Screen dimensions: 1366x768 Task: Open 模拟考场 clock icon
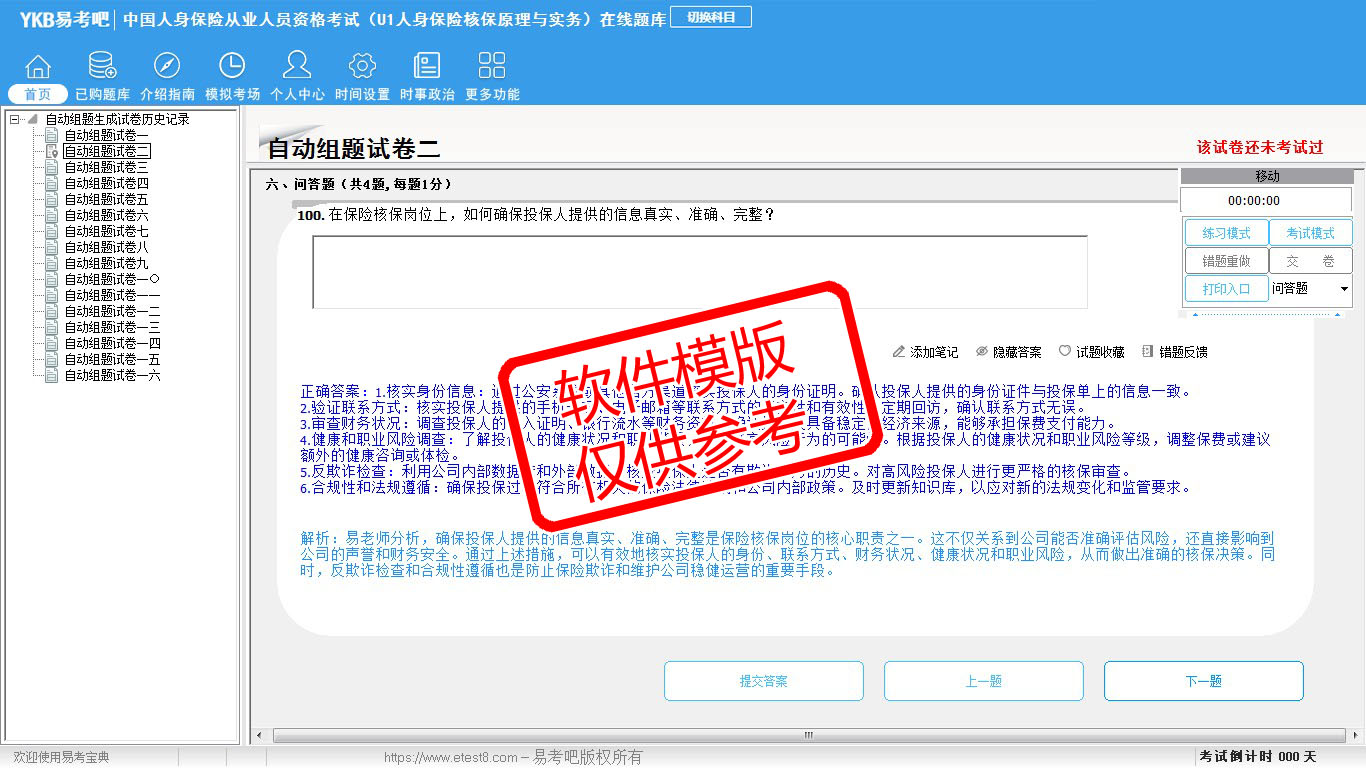pos(232,67)
